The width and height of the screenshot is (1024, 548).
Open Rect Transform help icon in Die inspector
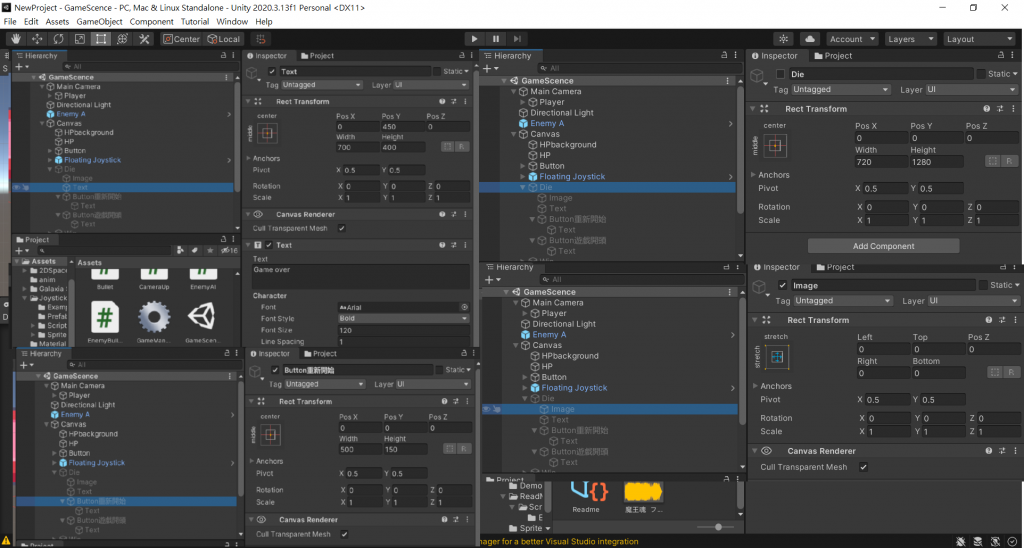click(x=987, y=109)
